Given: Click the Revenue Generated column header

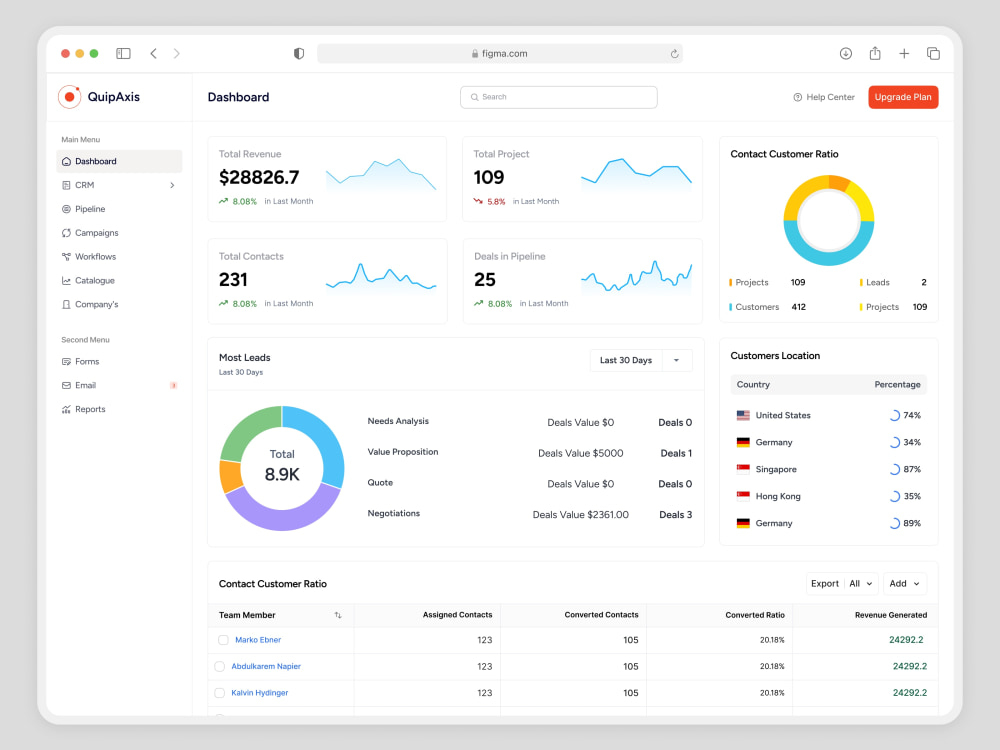Looking at the screenshot, I should click(x=890, y=615).
